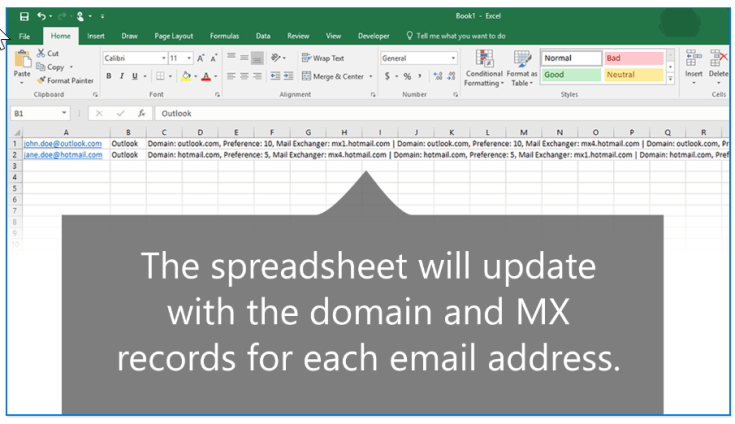Open the General number format dropdown
Viewport: 735px width, 424px height.
[453, 58]
